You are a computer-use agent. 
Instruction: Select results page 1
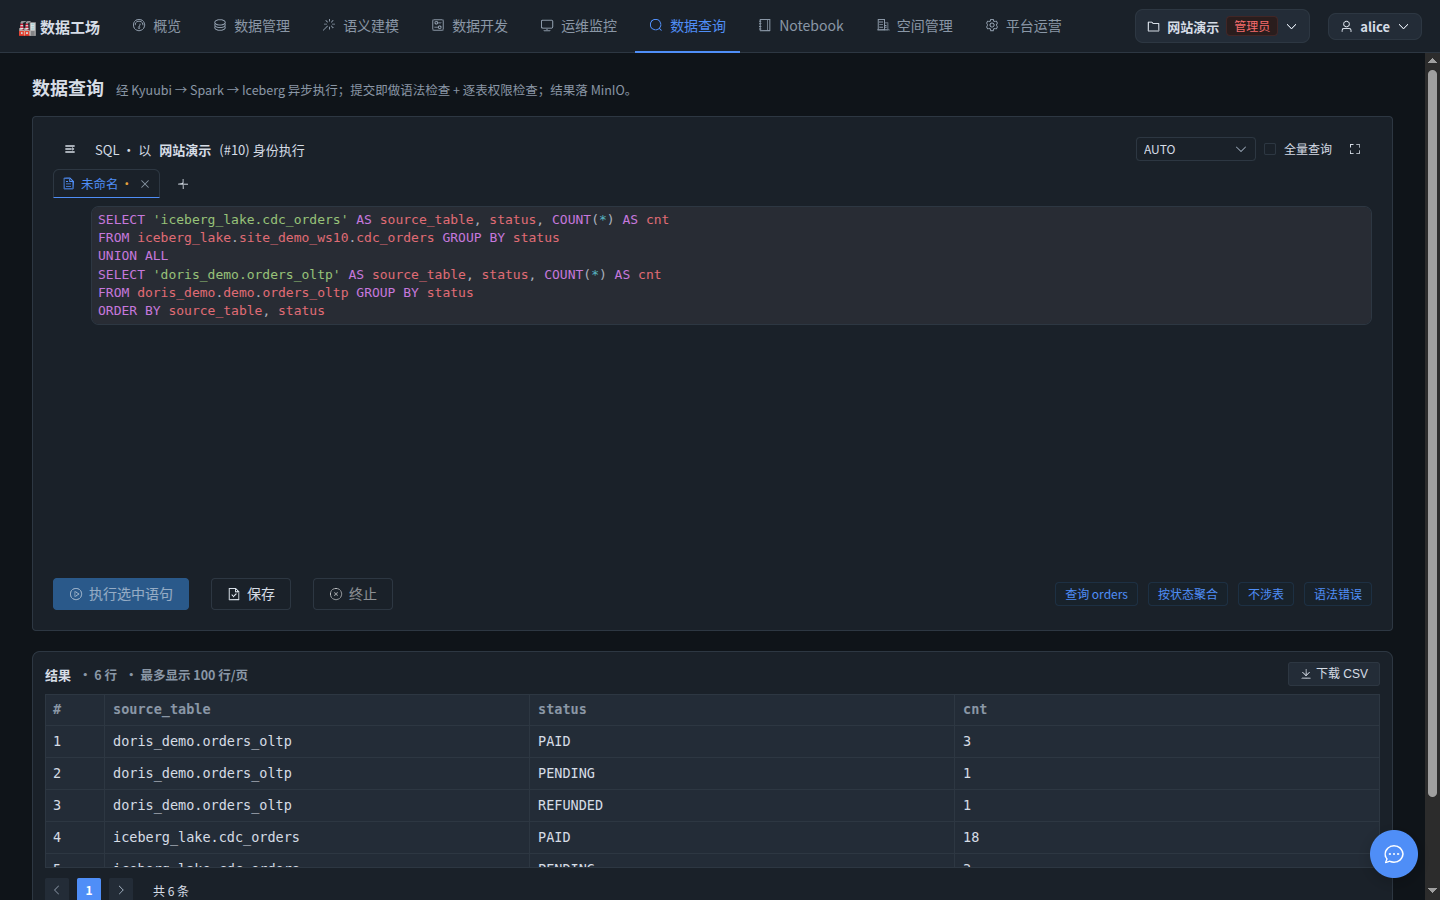(x=89, y=890)
